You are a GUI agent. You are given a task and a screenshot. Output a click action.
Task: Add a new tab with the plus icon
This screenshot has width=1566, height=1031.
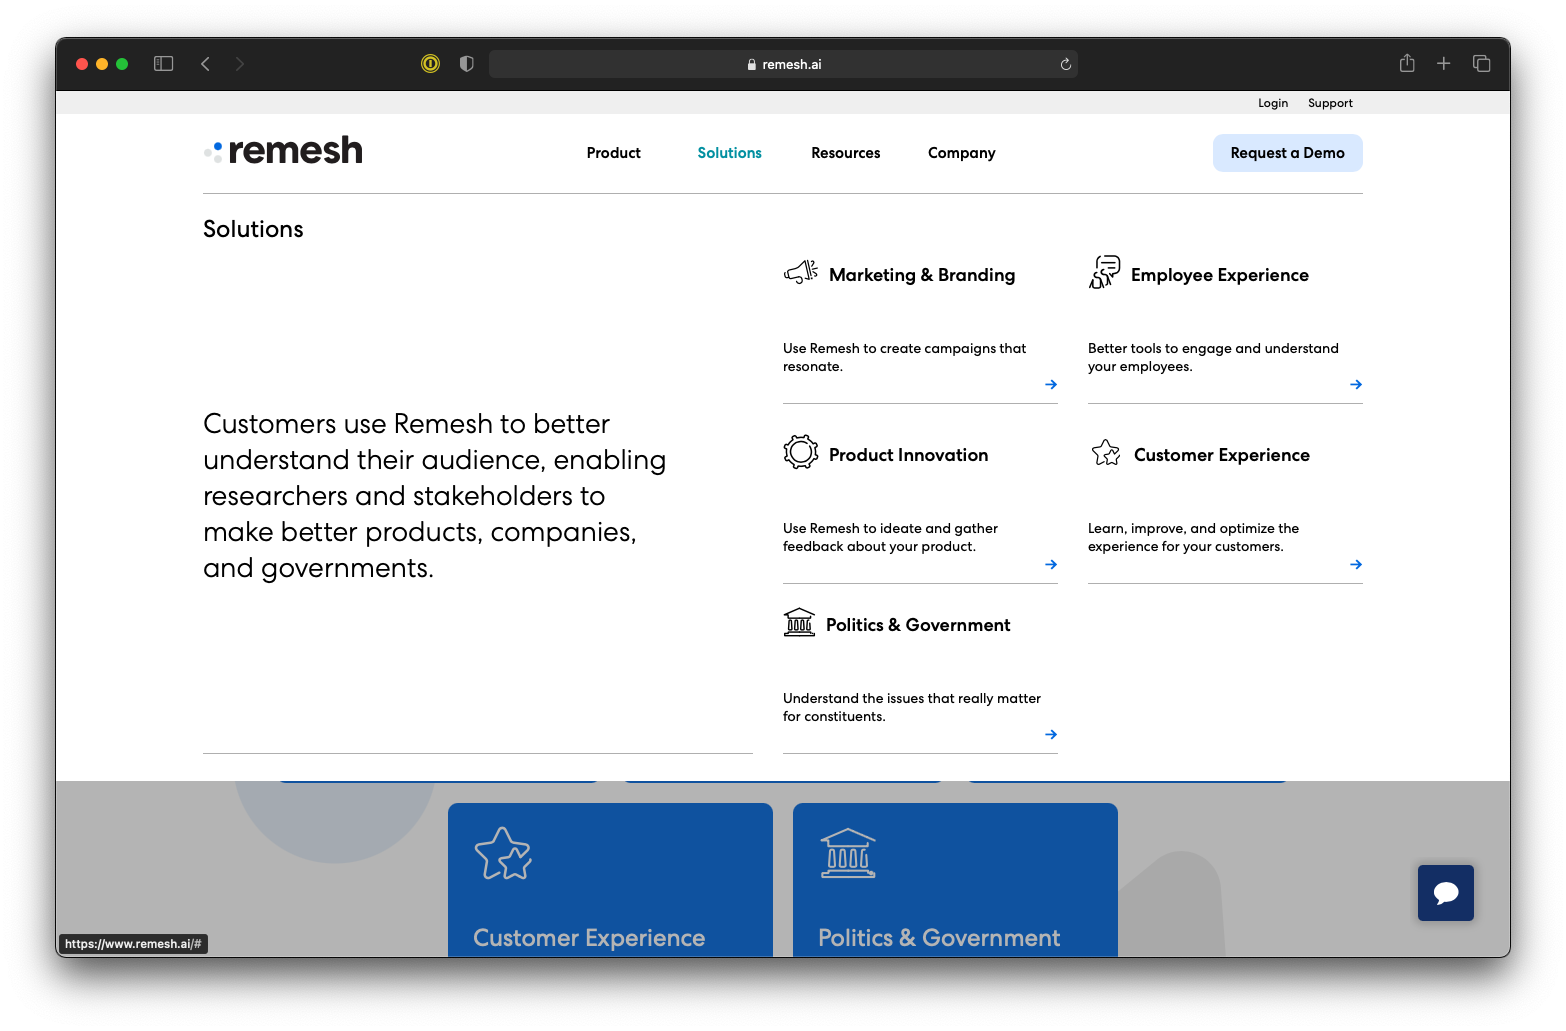1444,63
